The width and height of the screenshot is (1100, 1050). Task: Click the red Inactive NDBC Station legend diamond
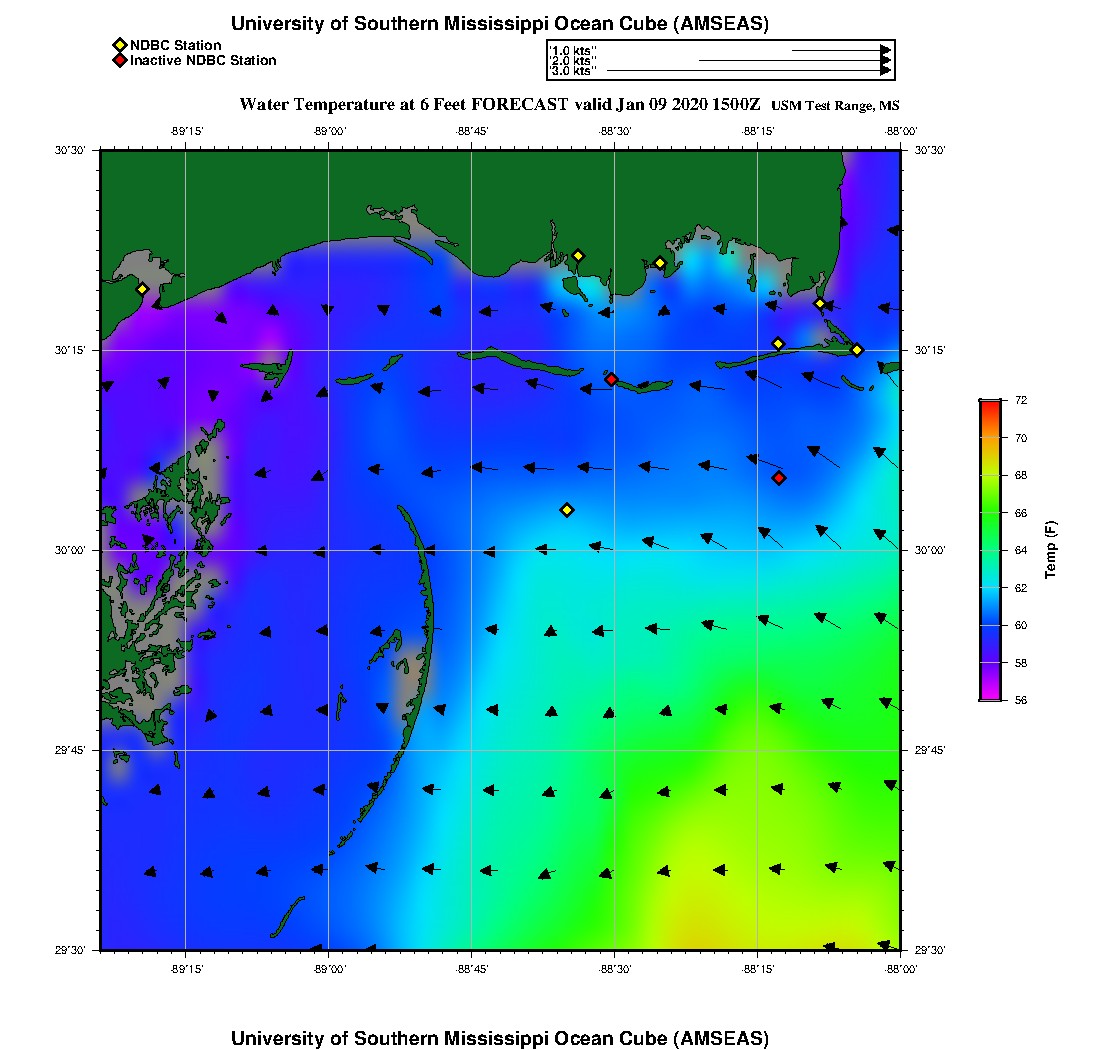[120, 60]
